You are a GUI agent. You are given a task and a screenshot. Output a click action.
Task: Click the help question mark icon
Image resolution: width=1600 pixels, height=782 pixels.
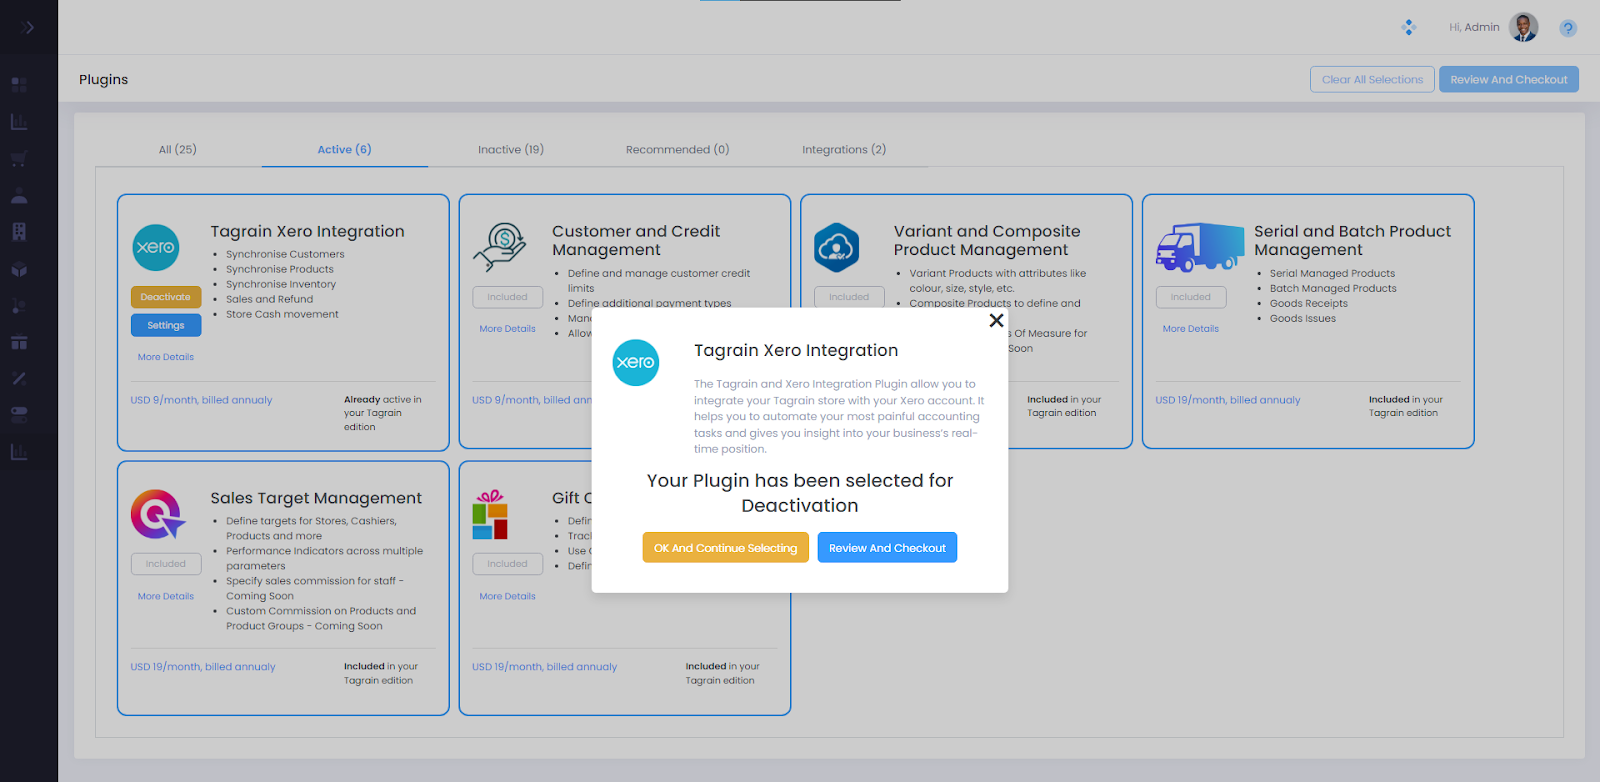pos(1568,28)
